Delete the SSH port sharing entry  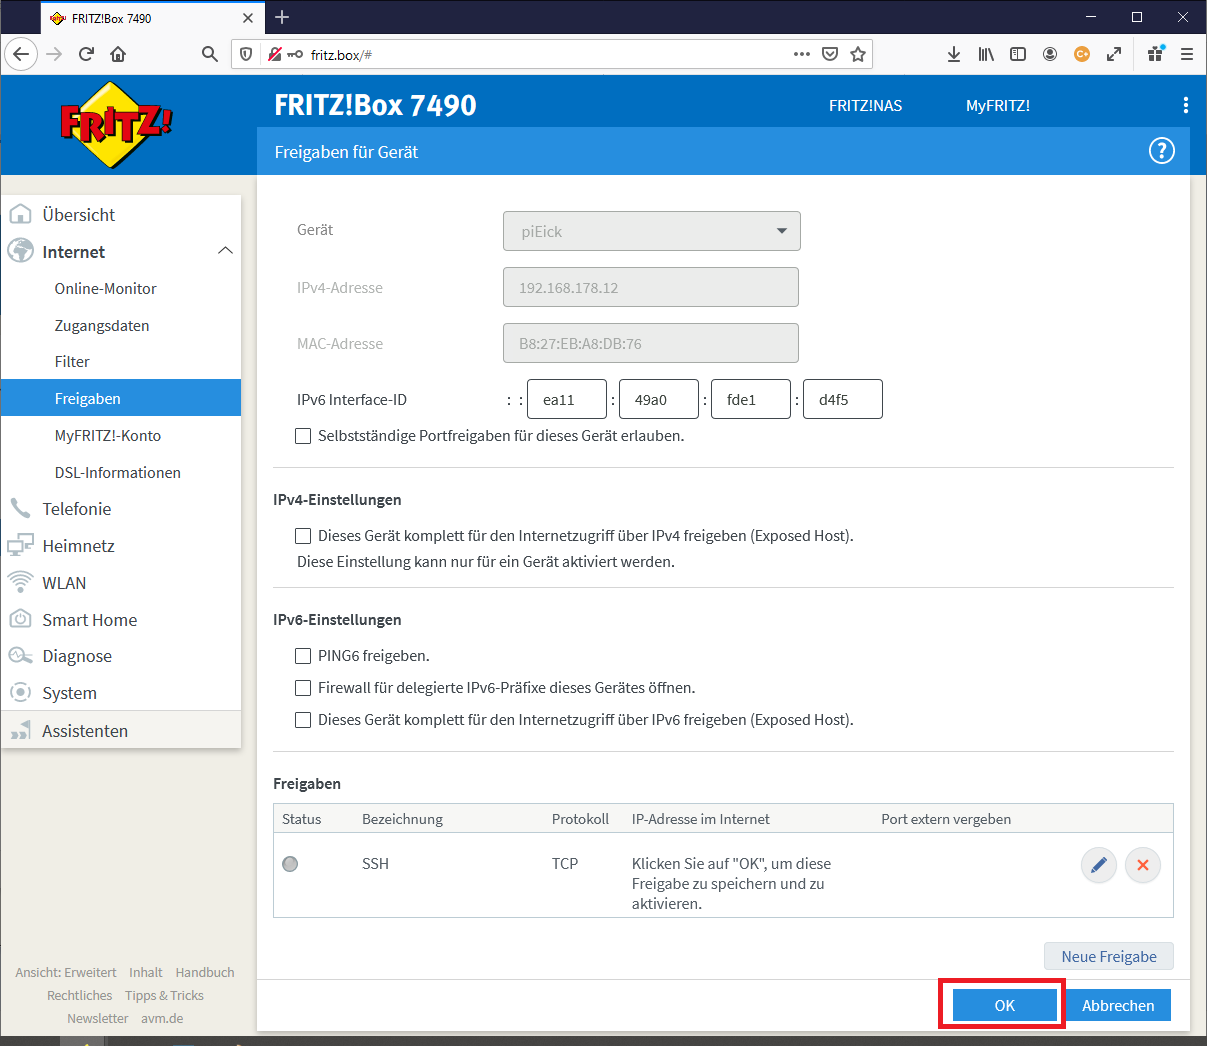coord(1143,865)
